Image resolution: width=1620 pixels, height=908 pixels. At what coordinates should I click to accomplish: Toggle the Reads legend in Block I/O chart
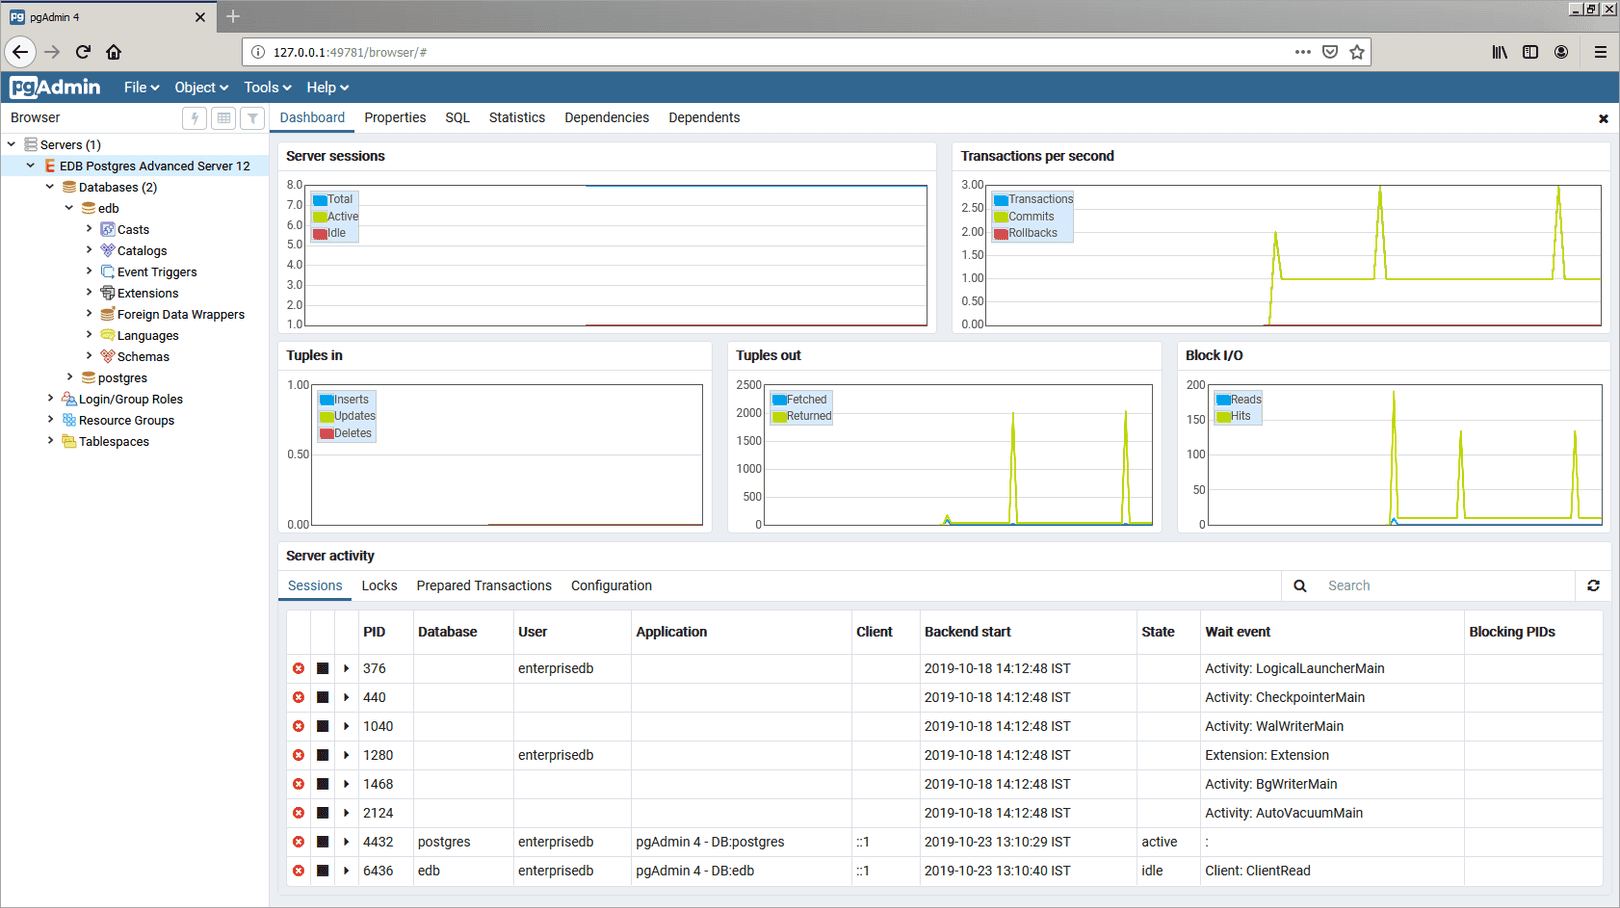pos(1238,399)
